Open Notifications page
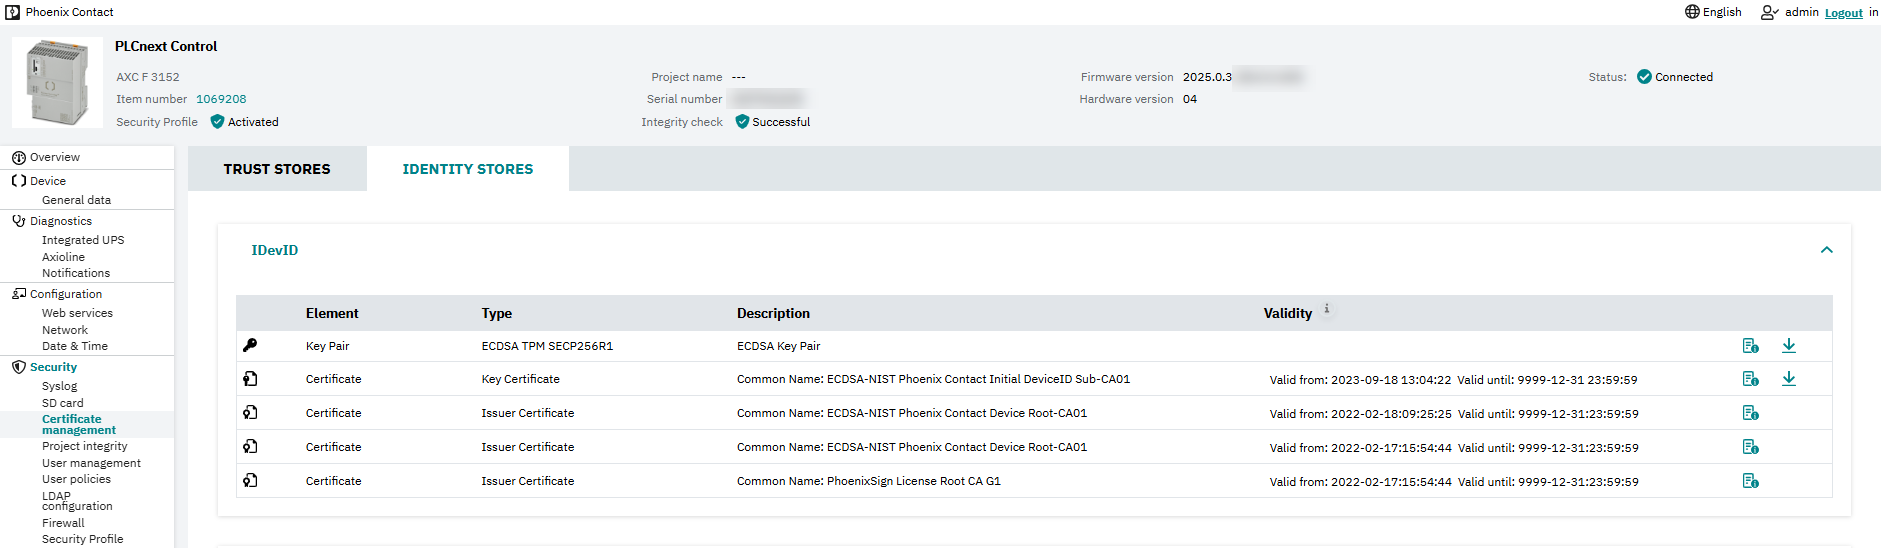This screenshot has width=1881, height=548. 76,273
